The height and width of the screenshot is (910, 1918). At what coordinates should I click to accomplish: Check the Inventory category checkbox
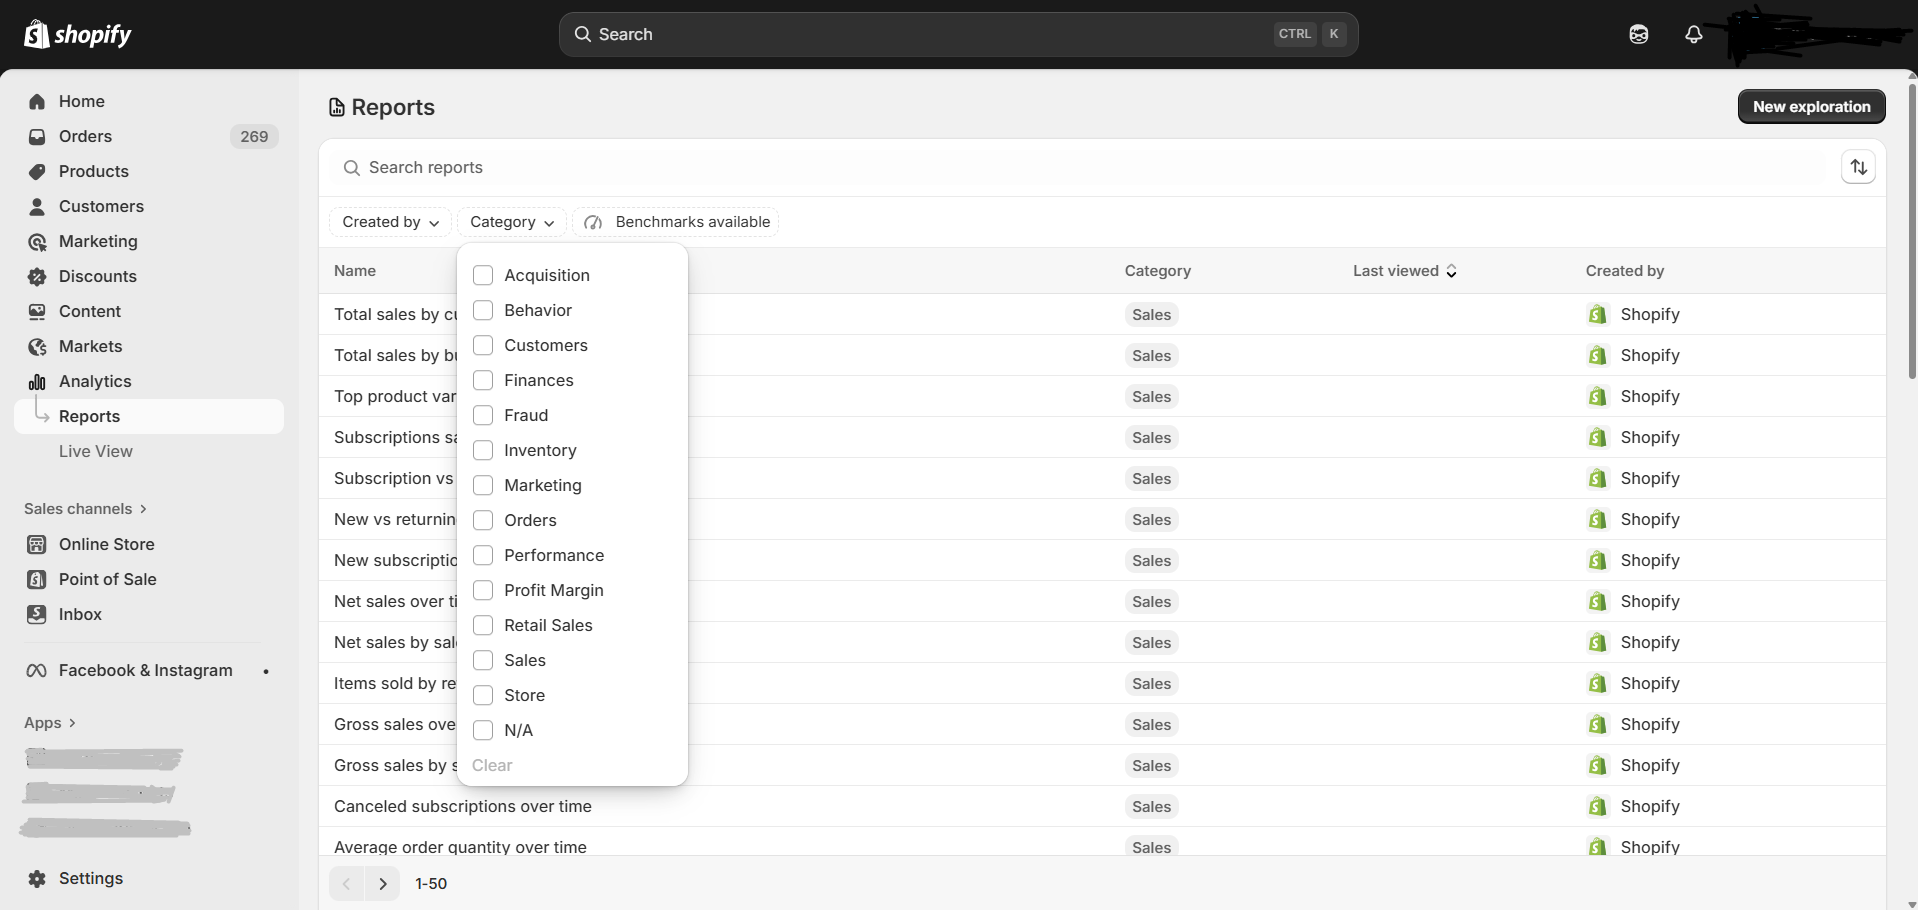[483, 450]
